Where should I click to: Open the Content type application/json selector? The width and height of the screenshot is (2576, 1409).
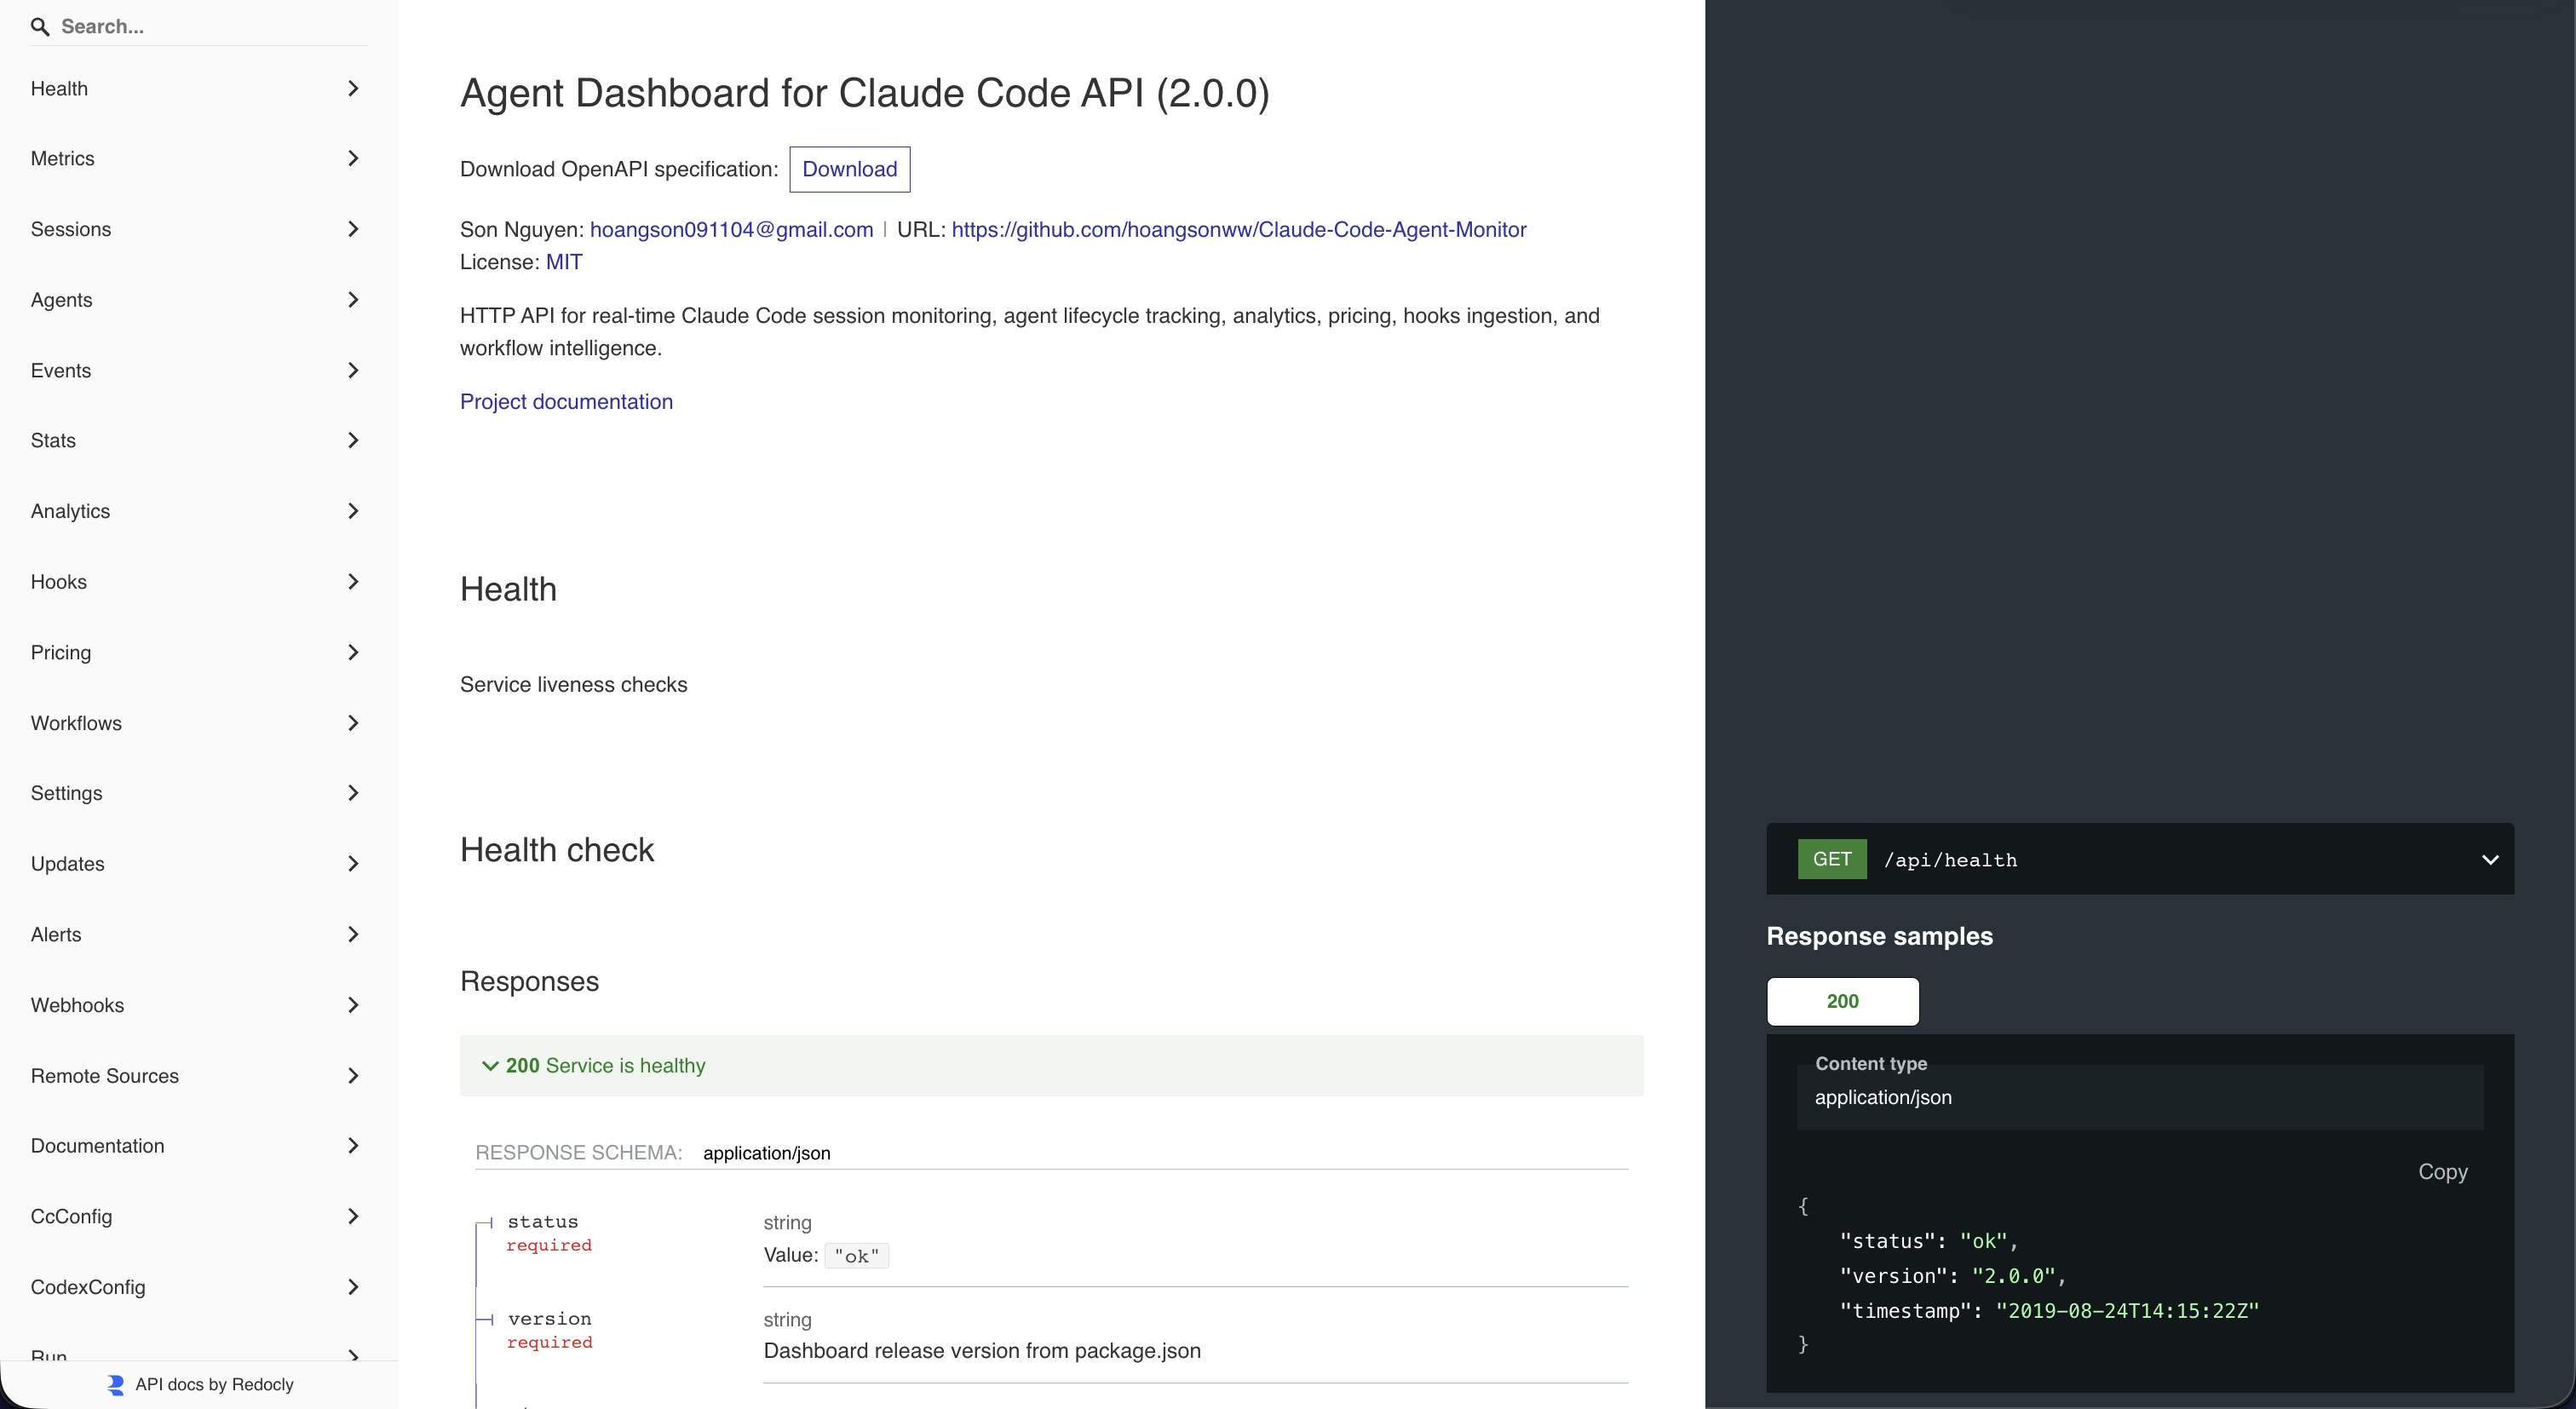[x=2140, y=1098]
